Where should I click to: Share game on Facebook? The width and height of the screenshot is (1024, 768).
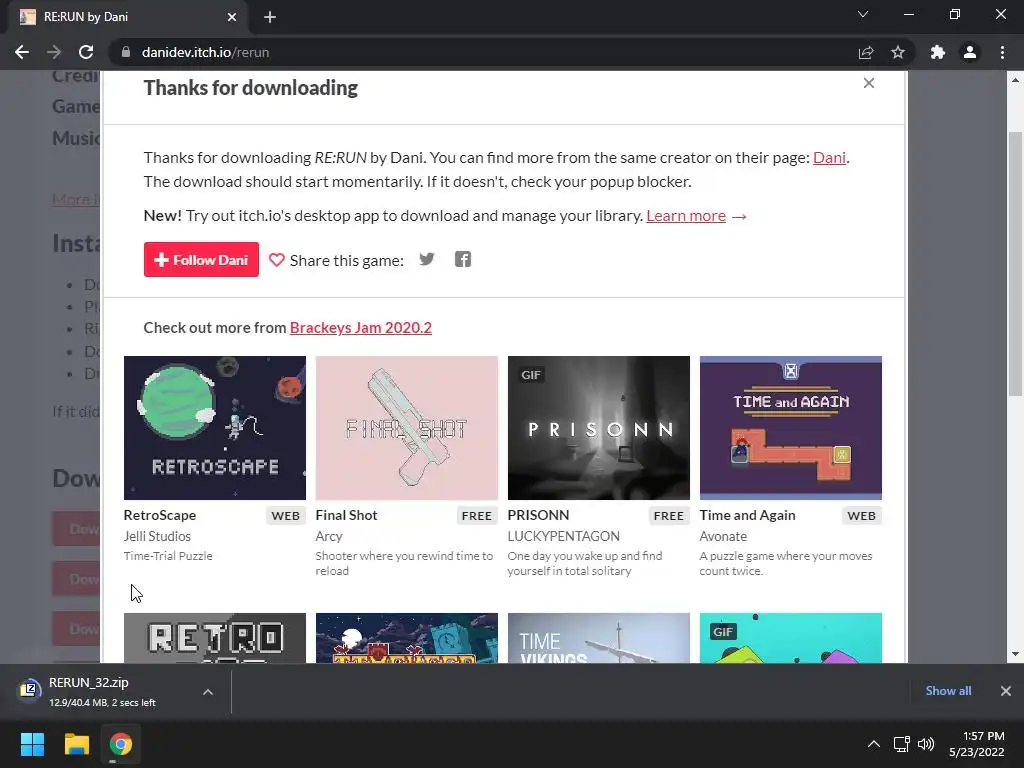click(x=463, y=259)
